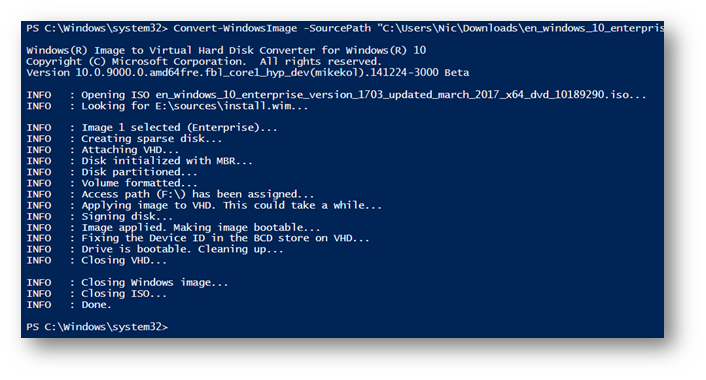
Task: Click the 'Volume formatted' line
Action: click(x=112, y=183)
